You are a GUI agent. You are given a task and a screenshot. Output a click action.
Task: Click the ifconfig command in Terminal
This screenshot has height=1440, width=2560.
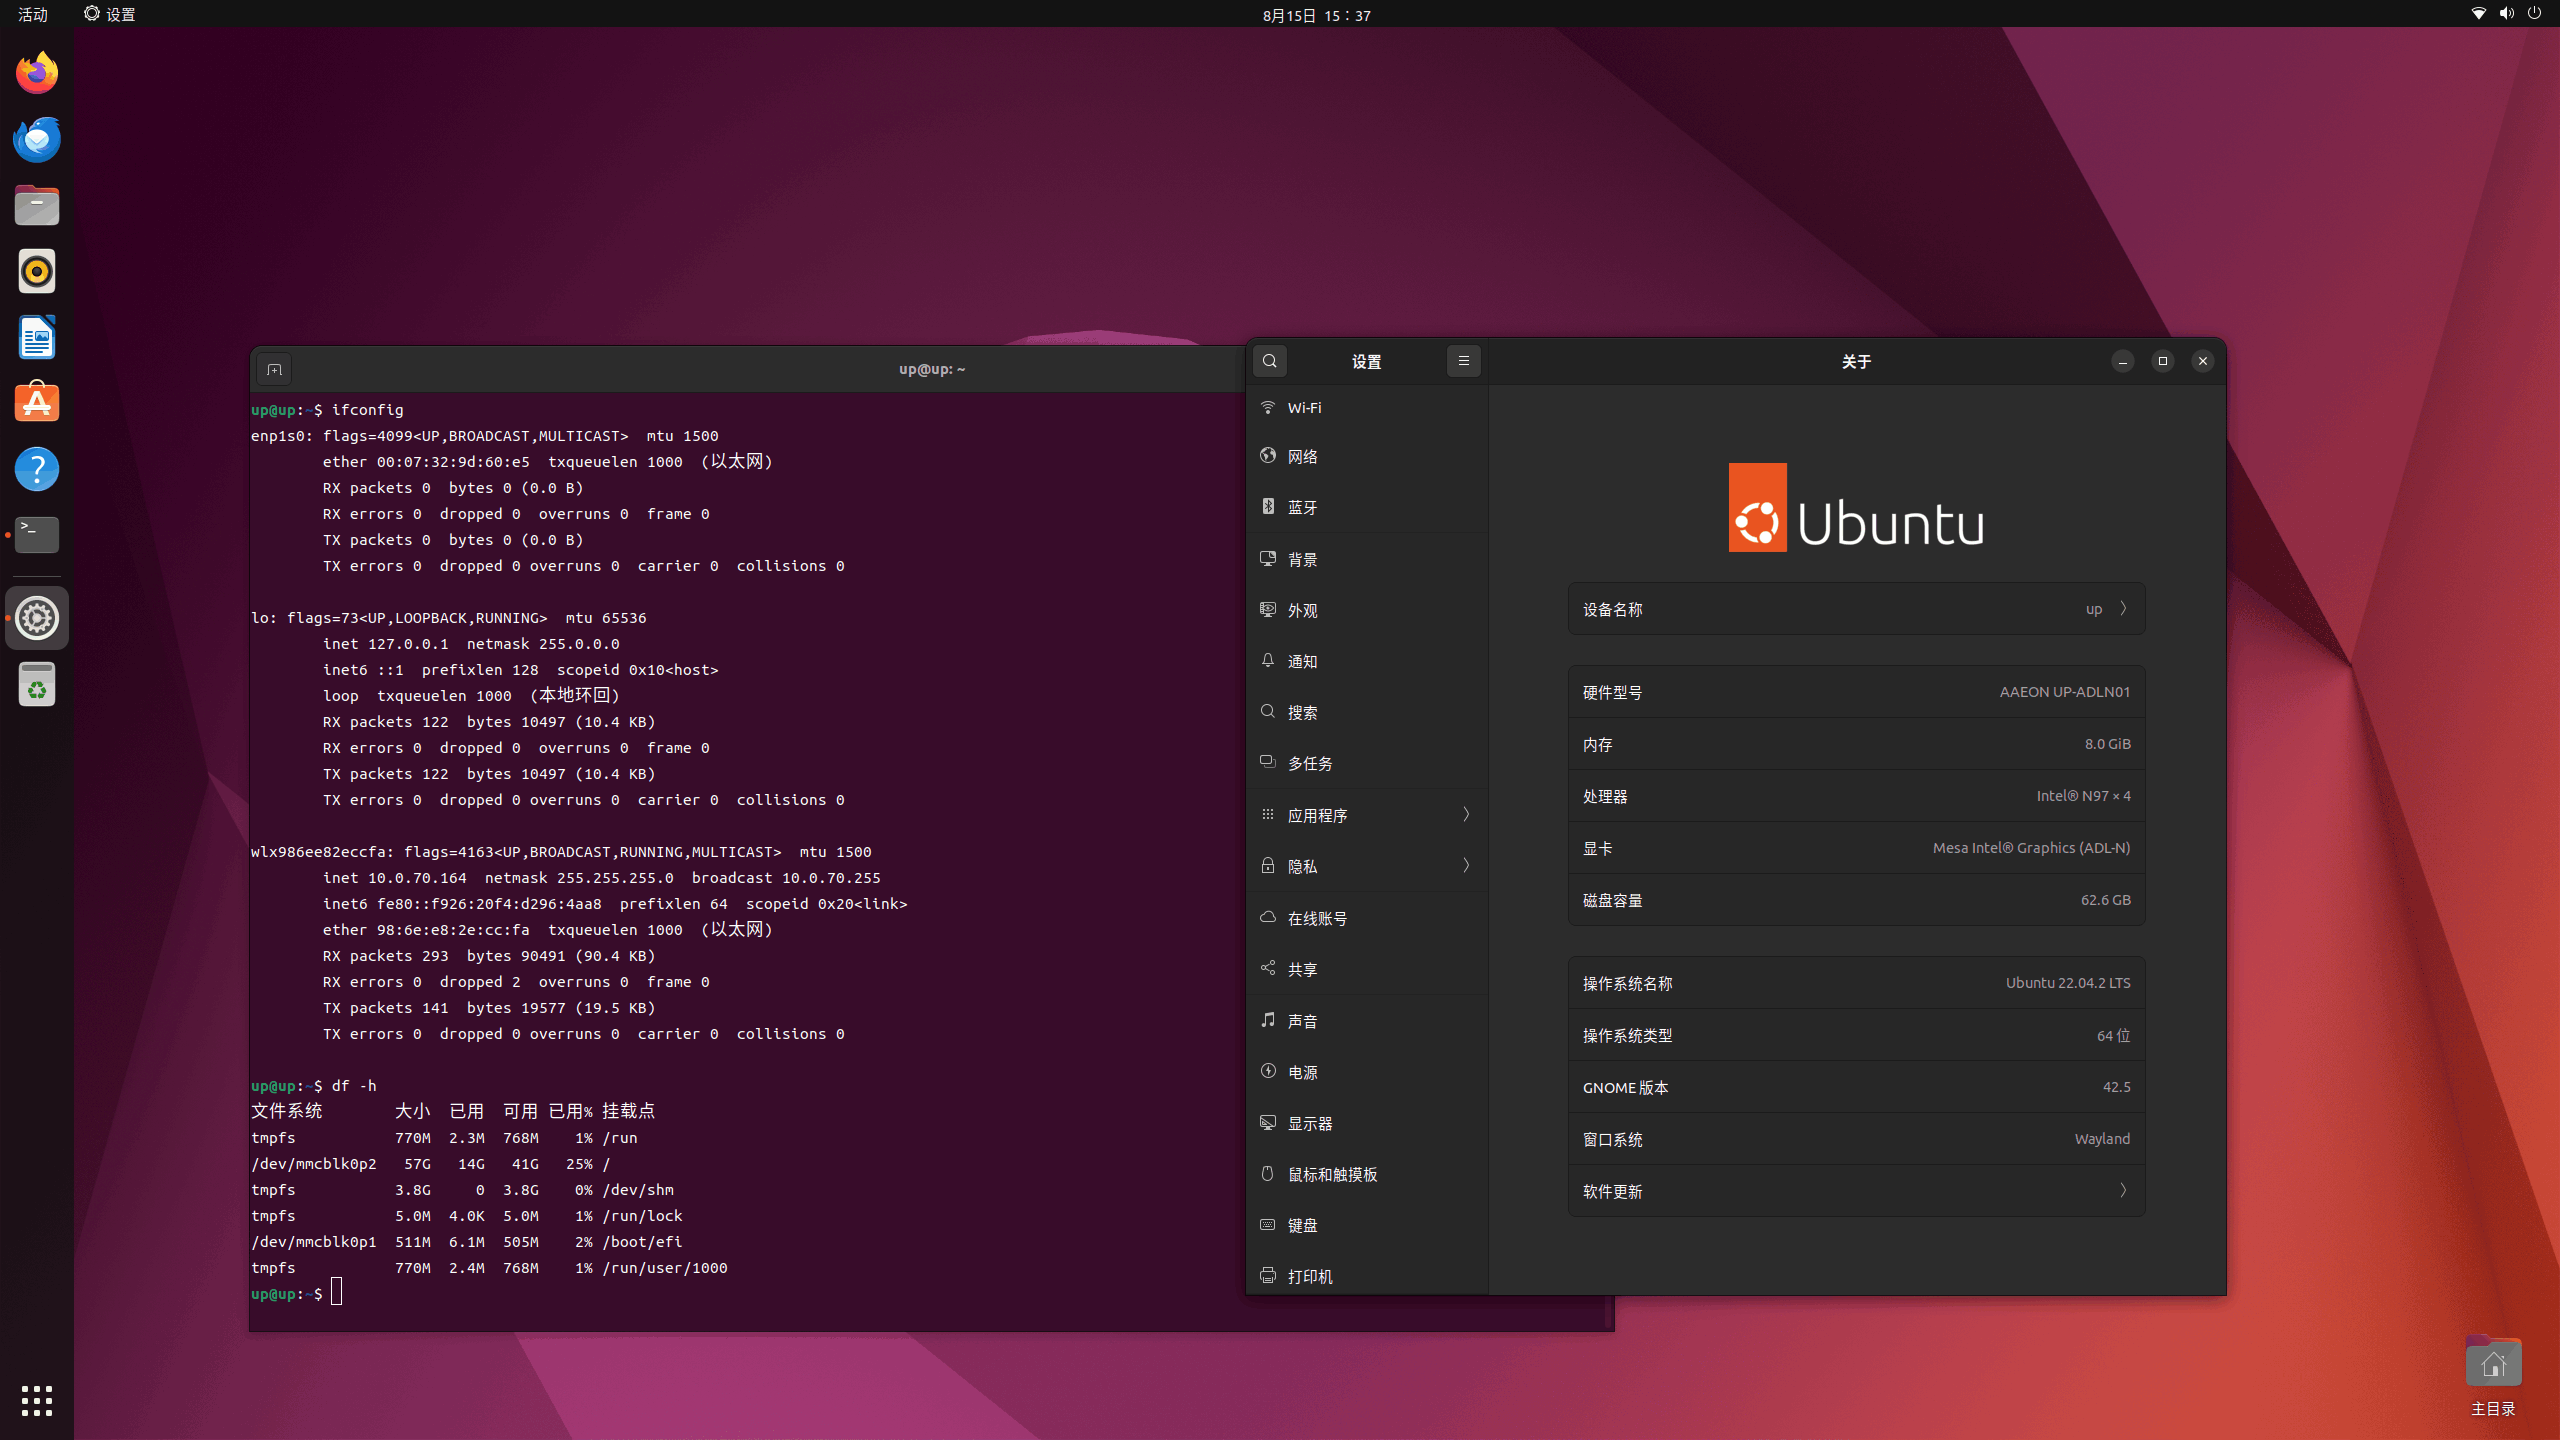(x=368, y=410)
